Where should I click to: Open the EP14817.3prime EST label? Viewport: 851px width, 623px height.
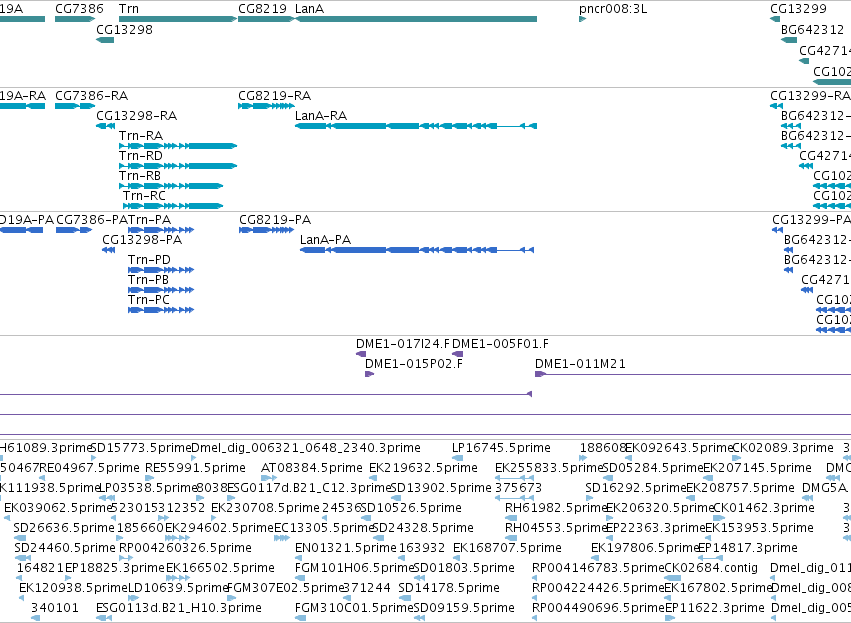748,549
